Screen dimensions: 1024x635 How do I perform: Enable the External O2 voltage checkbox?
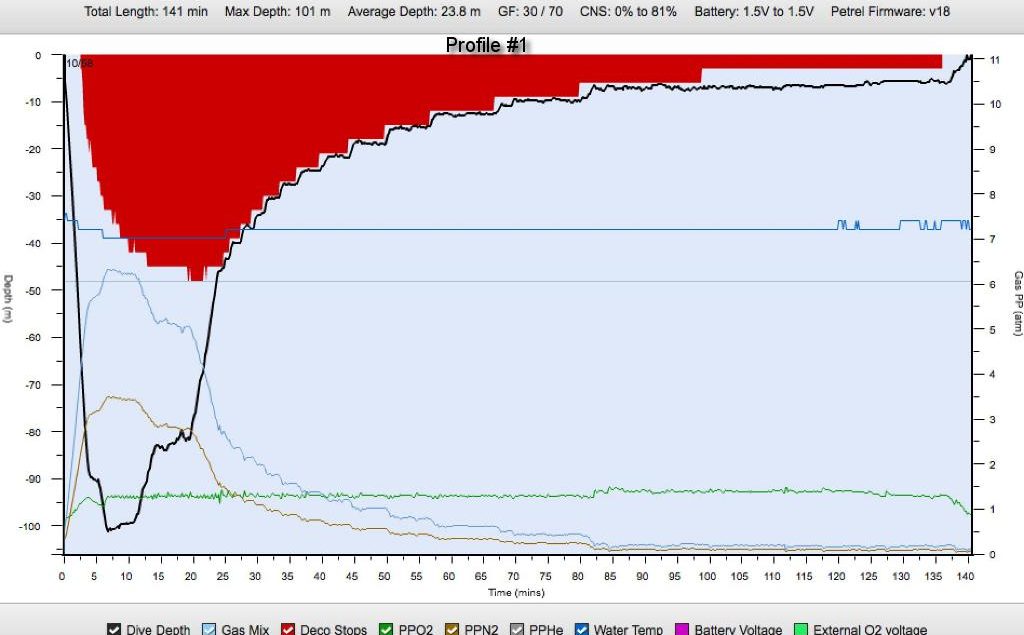coord(801,630)
